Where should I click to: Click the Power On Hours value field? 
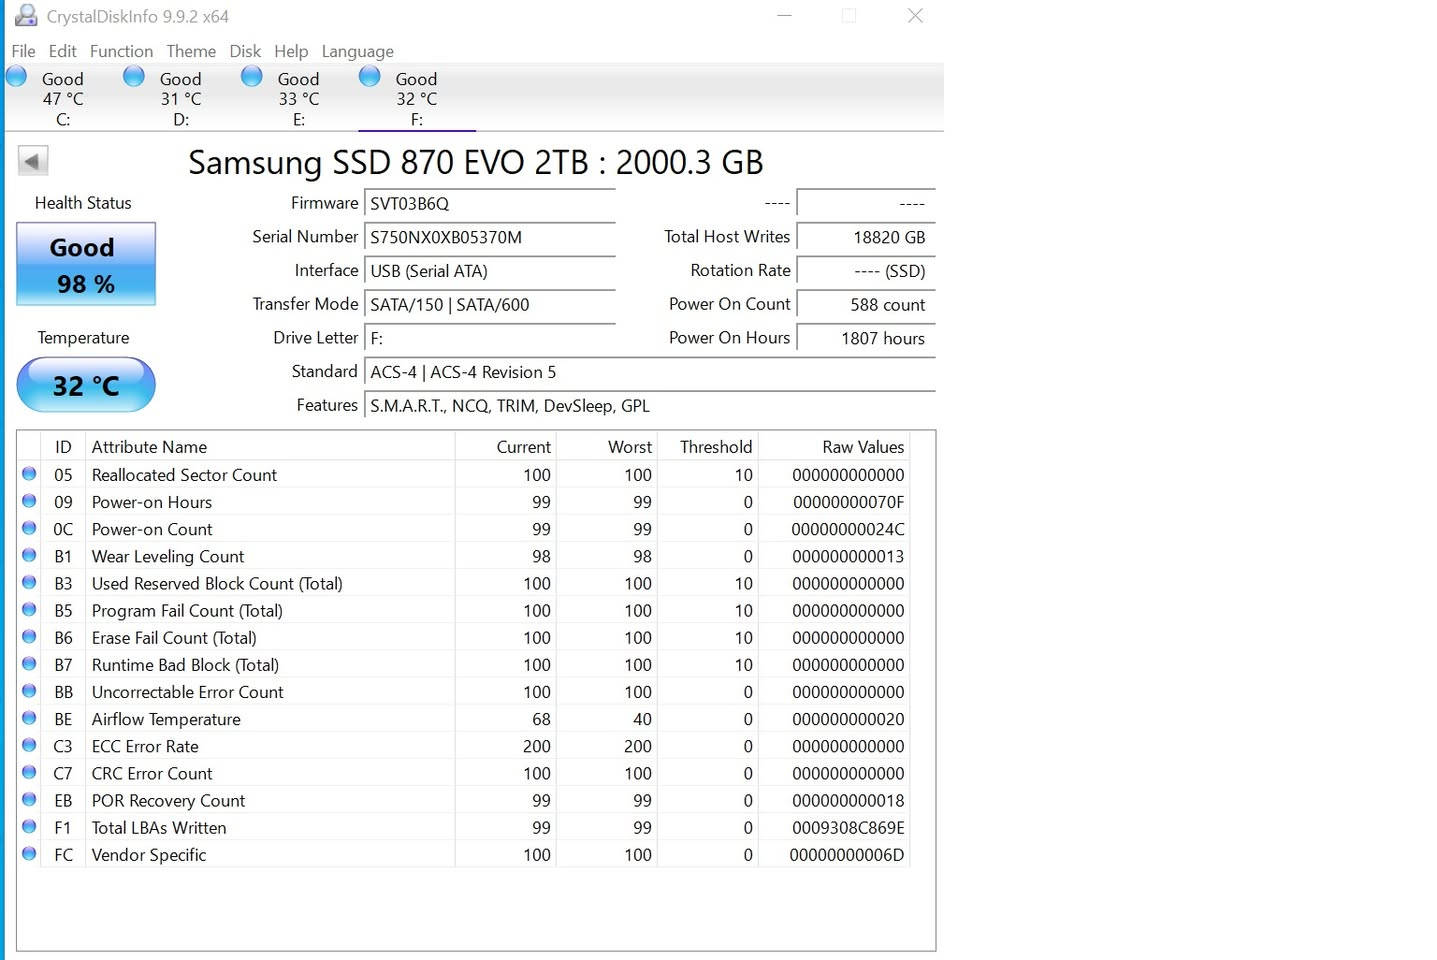pos(866,339)
